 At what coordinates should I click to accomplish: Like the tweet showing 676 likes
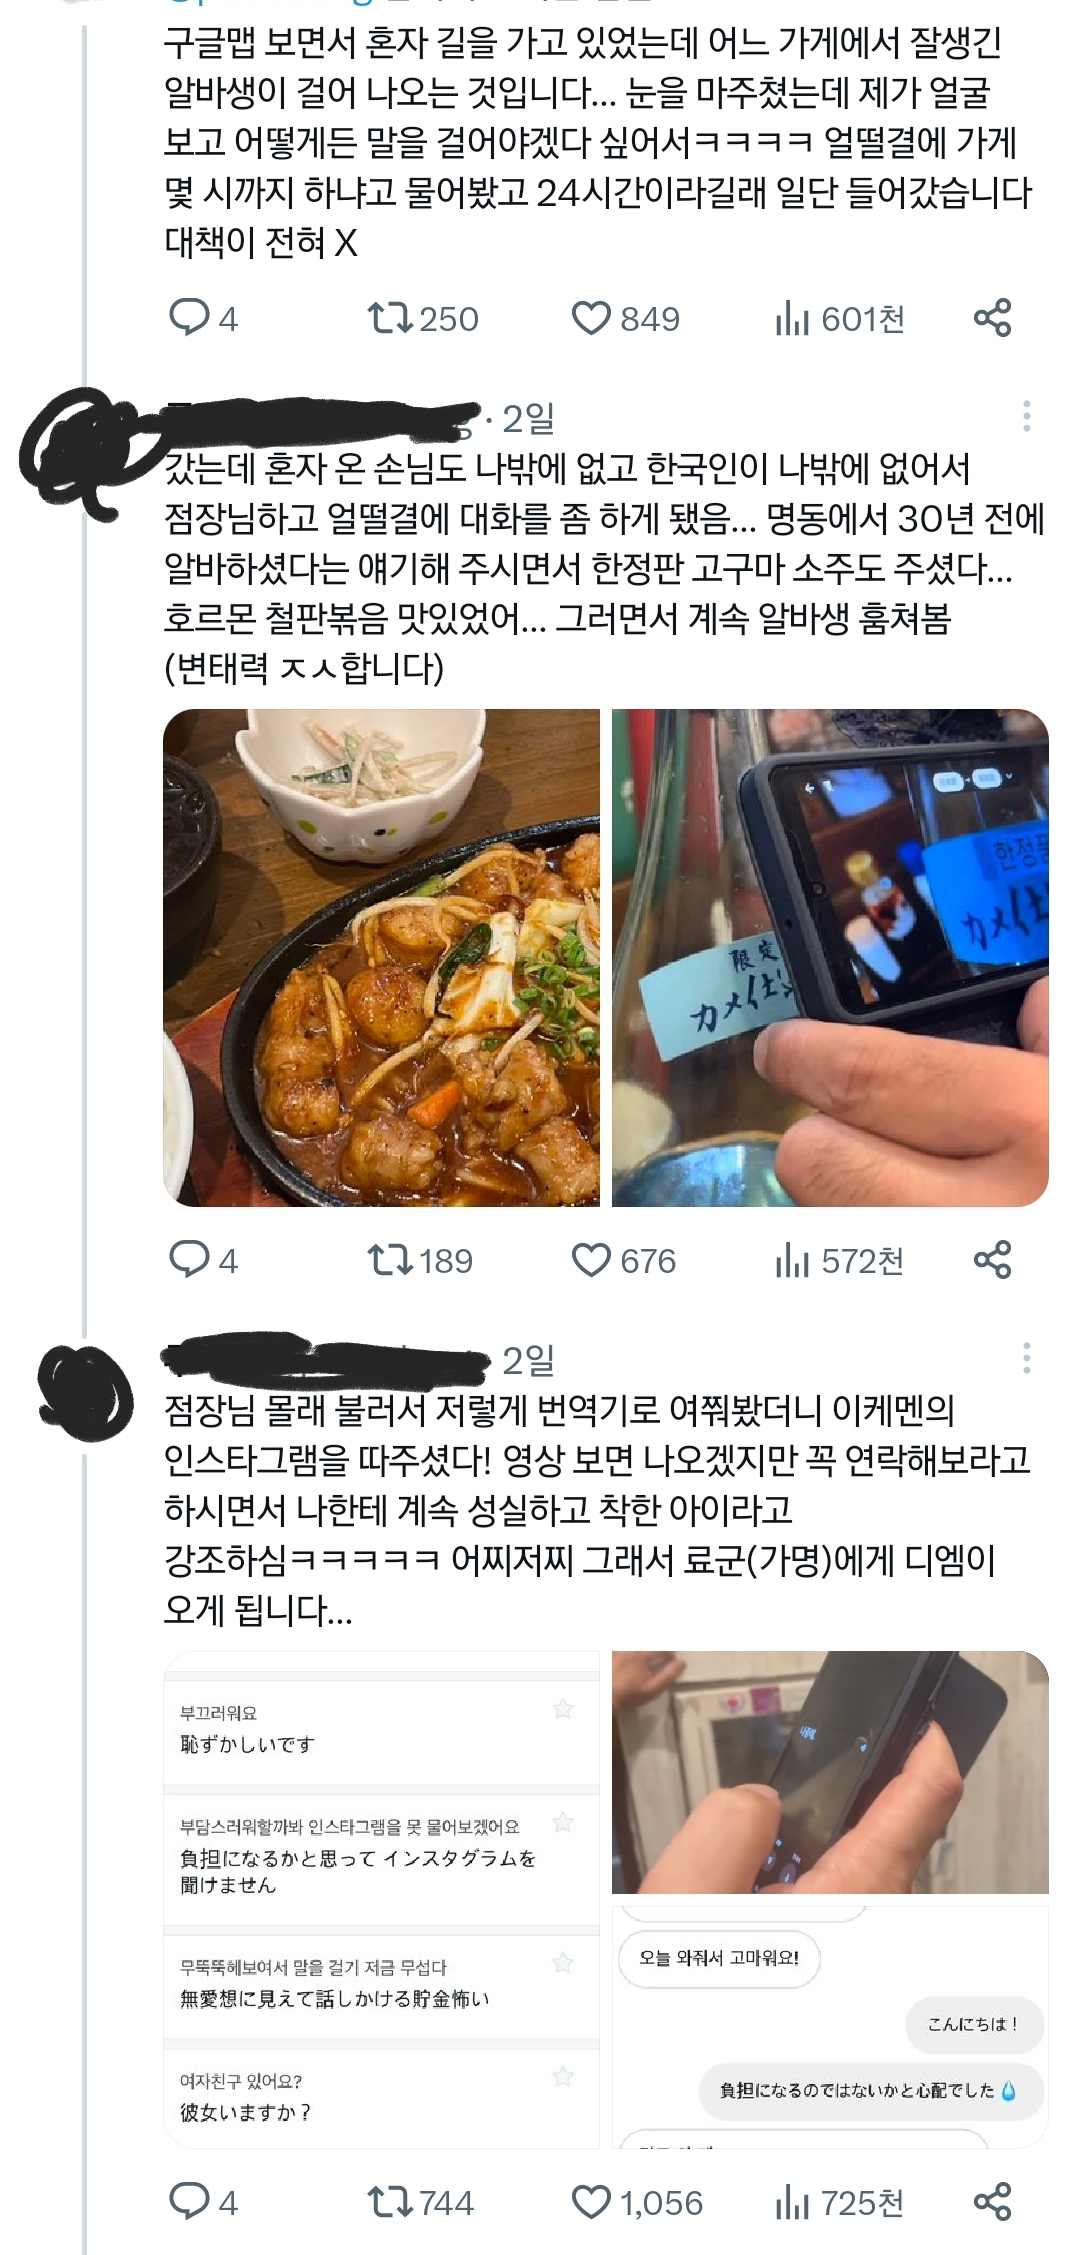click(x=623, y=1260)
